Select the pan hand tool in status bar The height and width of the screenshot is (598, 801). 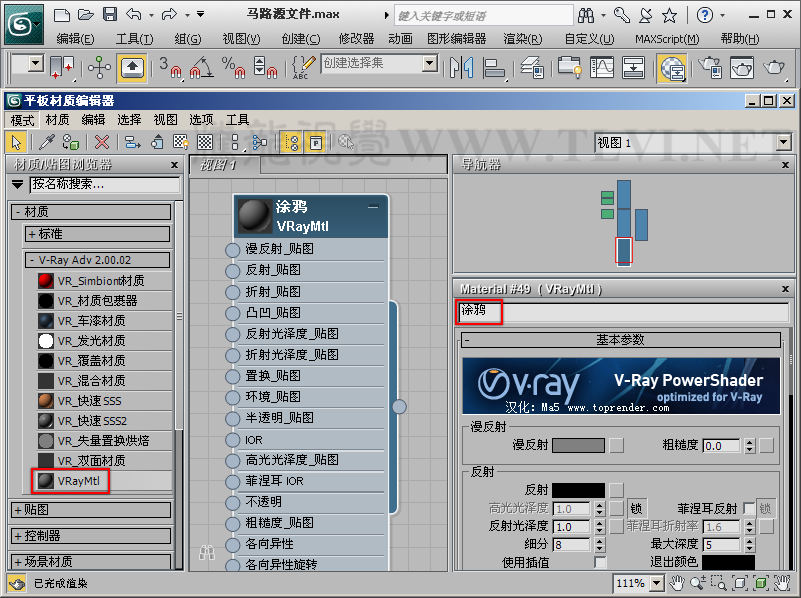677,582
